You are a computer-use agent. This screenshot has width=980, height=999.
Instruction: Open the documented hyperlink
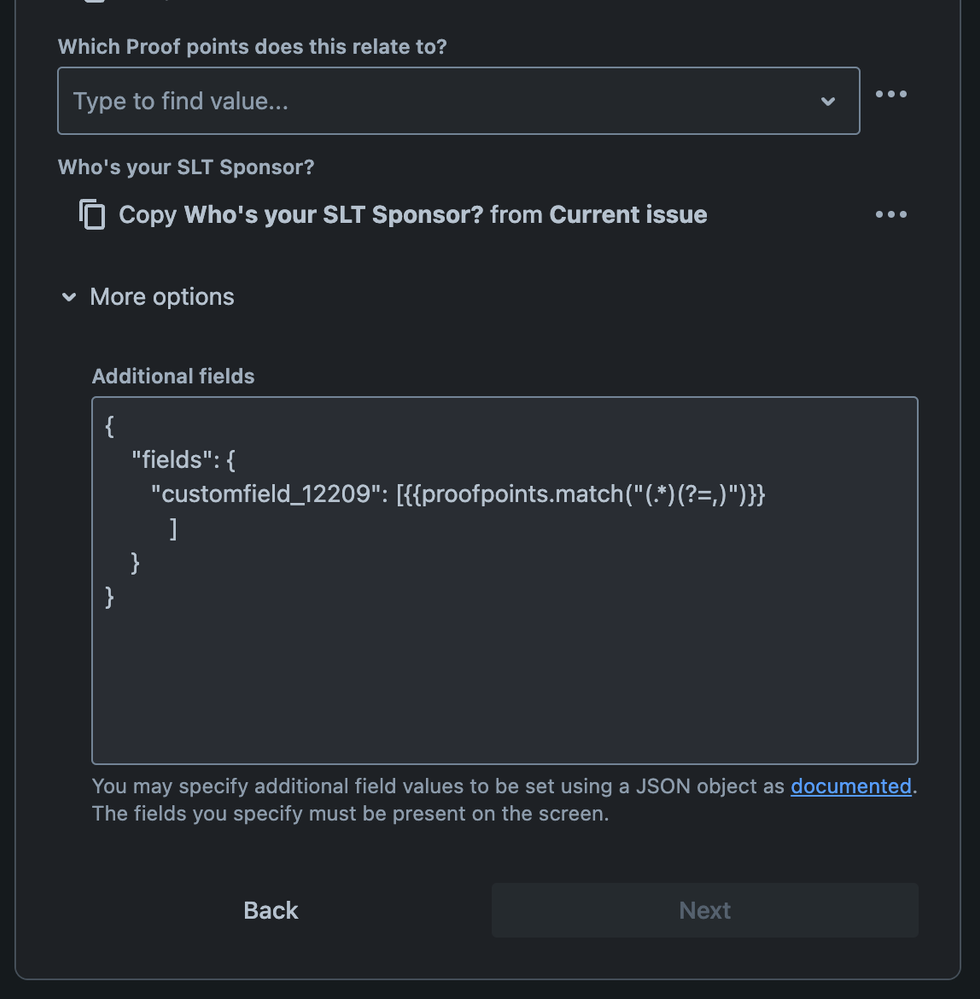851,786
